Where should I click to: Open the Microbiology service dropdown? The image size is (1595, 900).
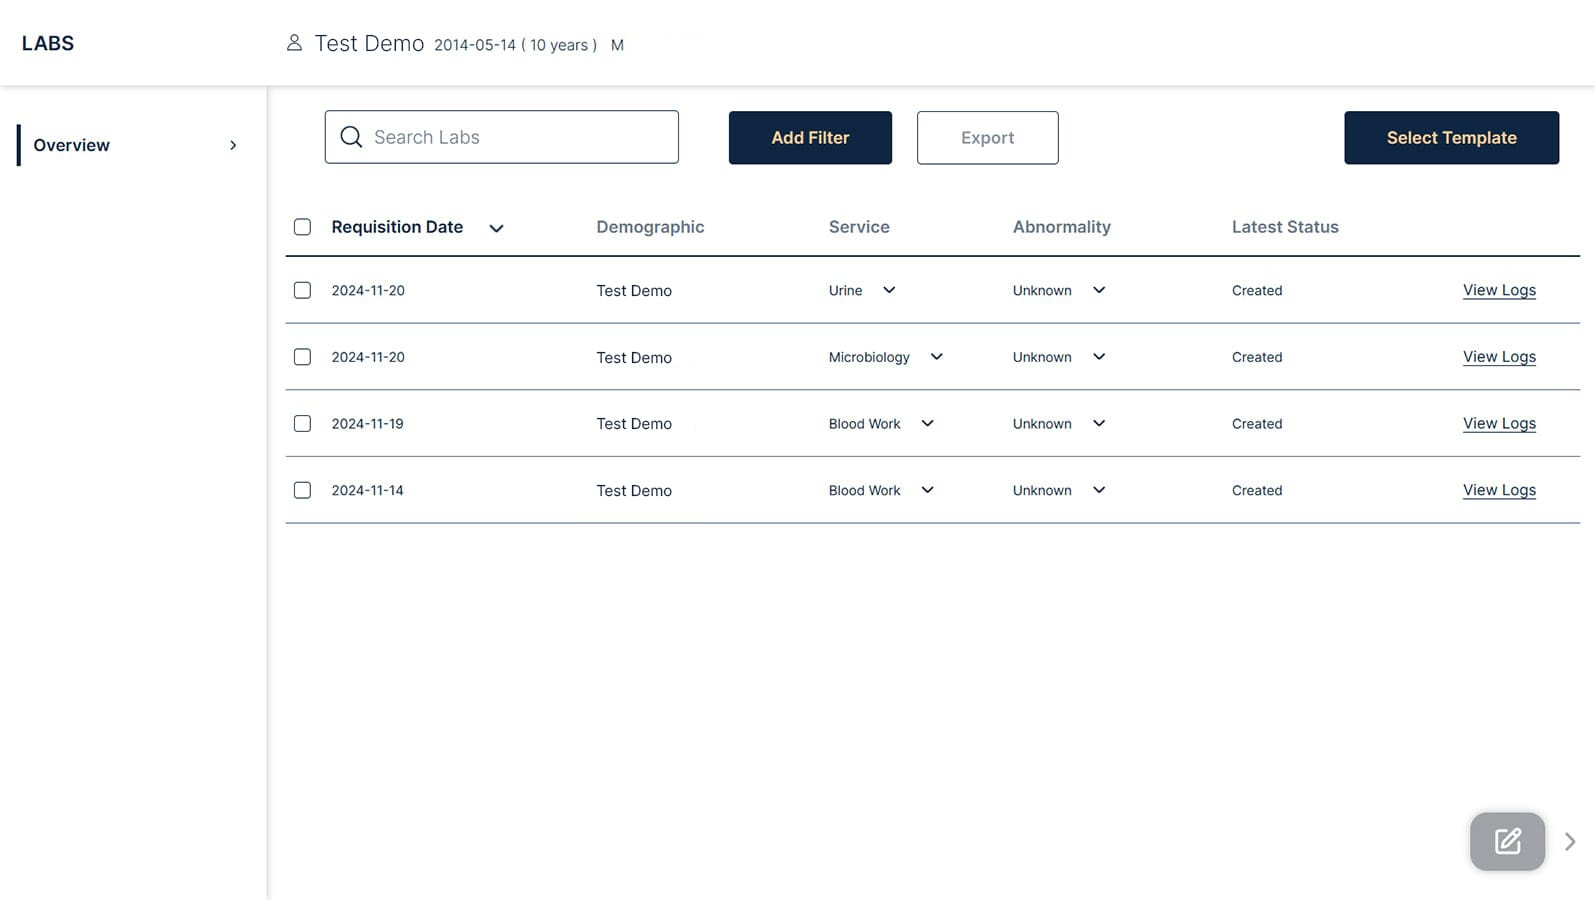[x=936, y=357]
